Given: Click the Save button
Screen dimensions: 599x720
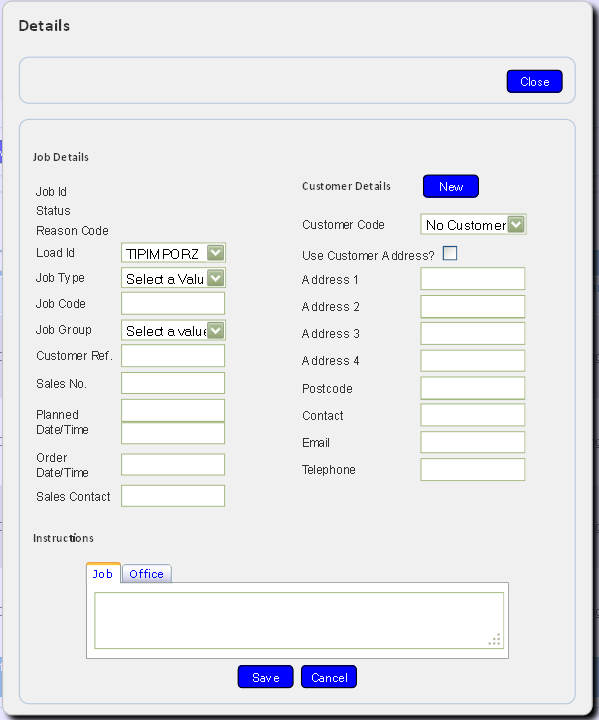Looking at the screenshot, I should [x=266, y=677].
